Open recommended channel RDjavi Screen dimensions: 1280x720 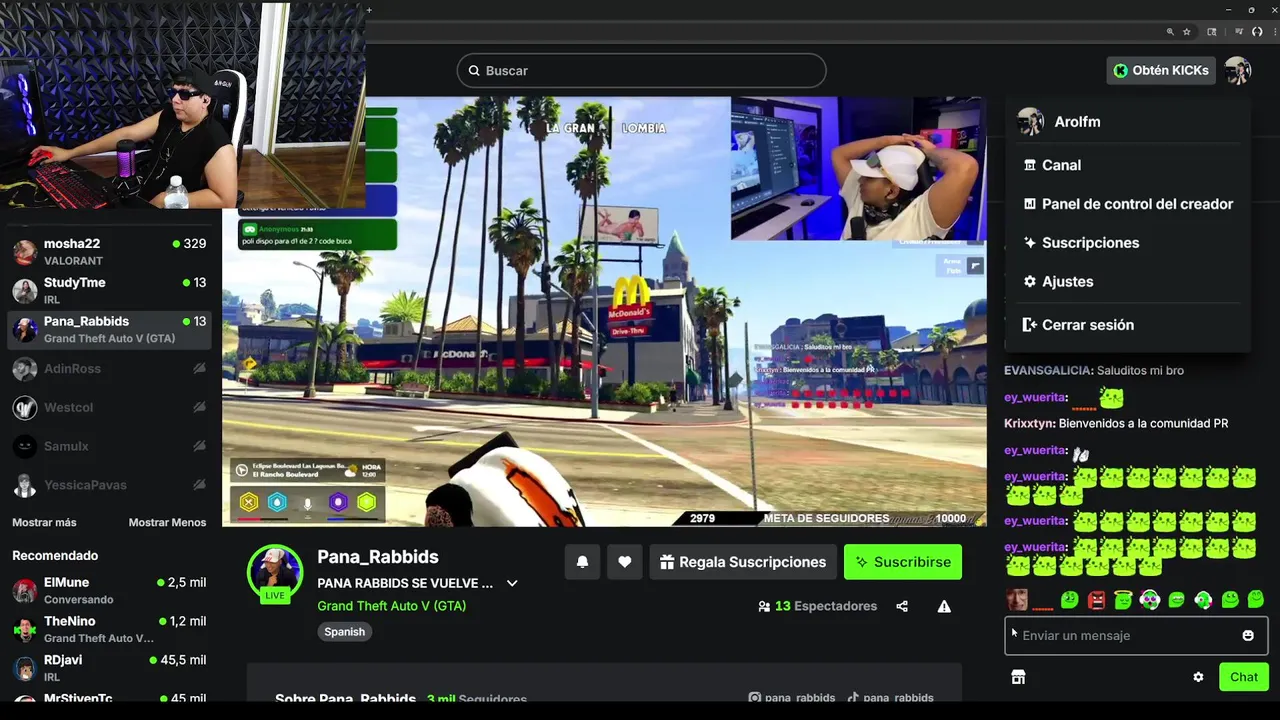(x=109, y=668)
